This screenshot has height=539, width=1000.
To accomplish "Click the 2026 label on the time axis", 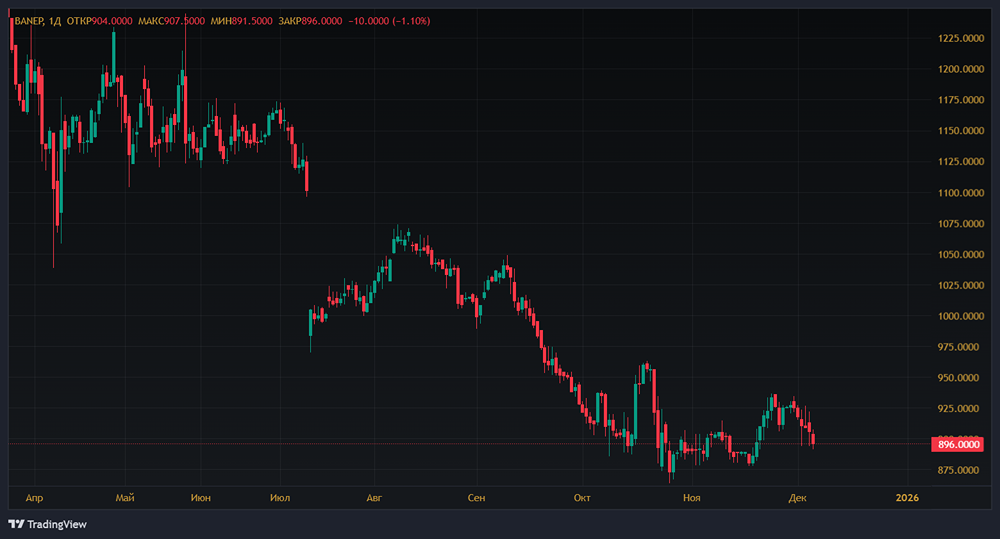I will [907, 497].
